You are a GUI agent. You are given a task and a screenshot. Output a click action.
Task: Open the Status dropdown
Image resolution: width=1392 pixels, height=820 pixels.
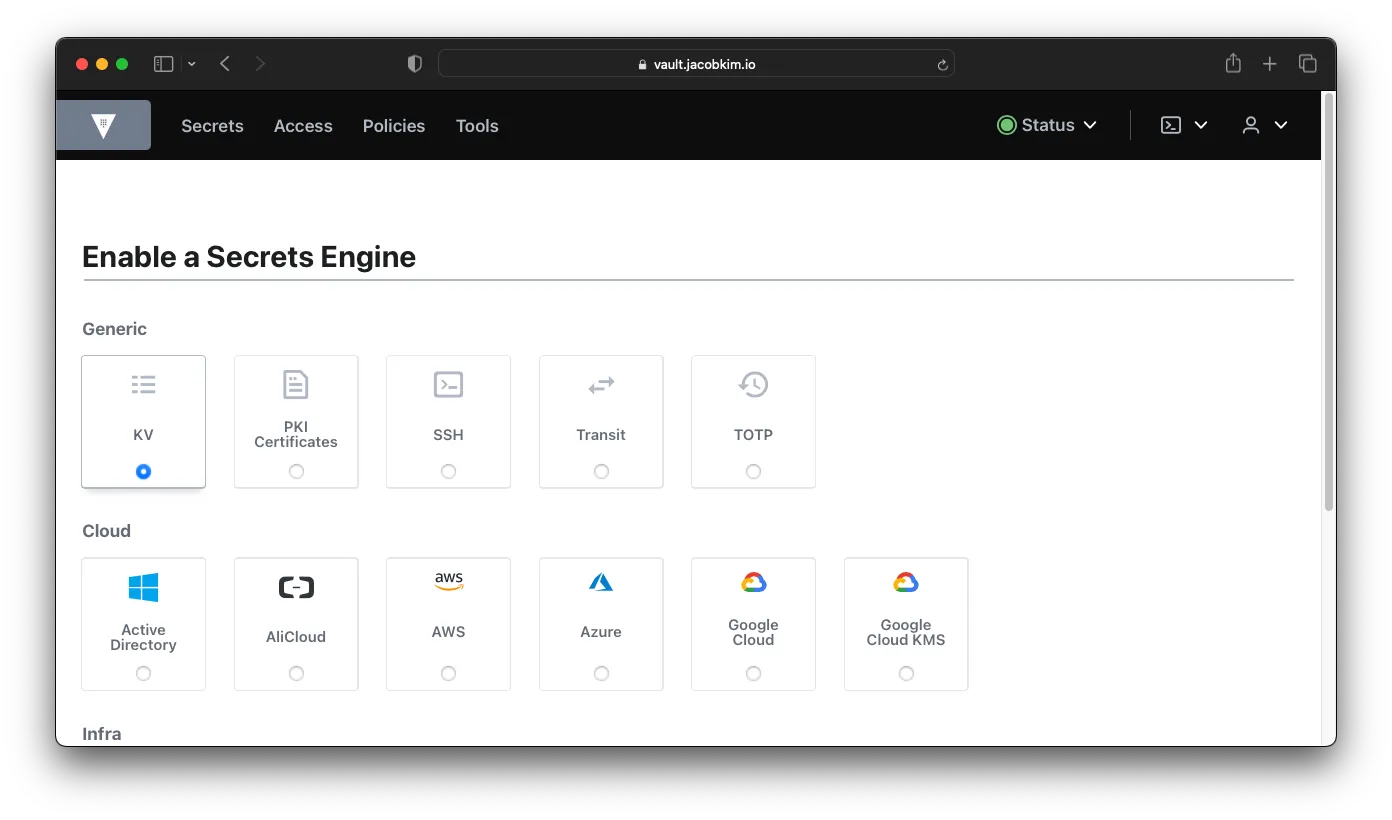[1046, 125]
